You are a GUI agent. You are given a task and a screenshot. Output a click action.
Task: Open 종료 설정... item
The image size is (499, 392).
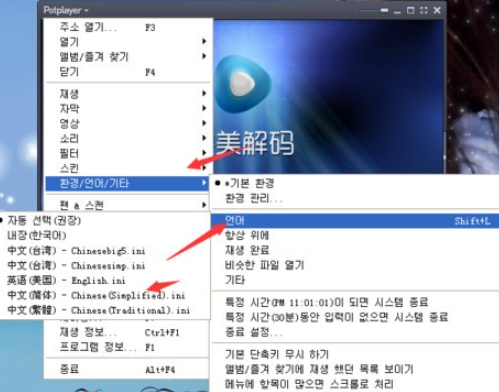point(355,332)
